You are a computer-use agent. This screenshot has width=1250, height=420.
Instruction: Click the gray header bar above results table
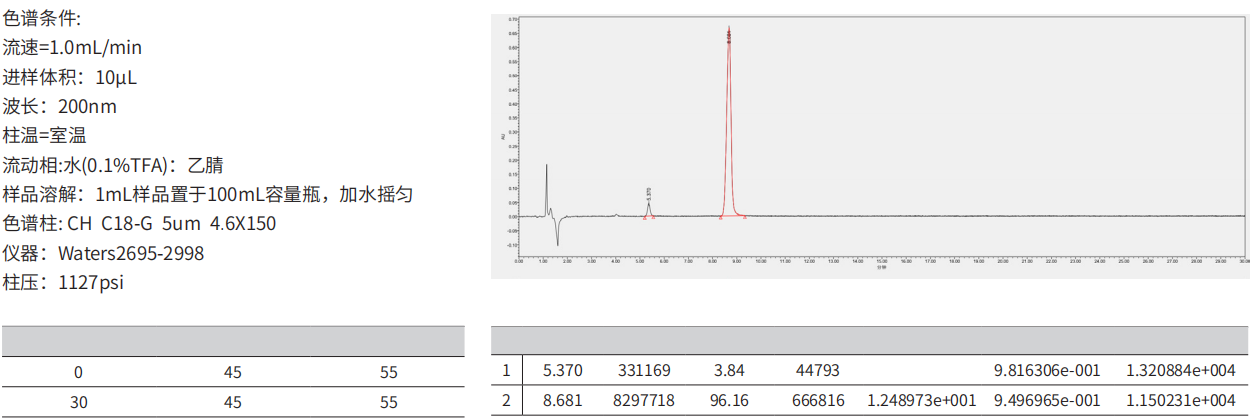click(x=870, y=340)
